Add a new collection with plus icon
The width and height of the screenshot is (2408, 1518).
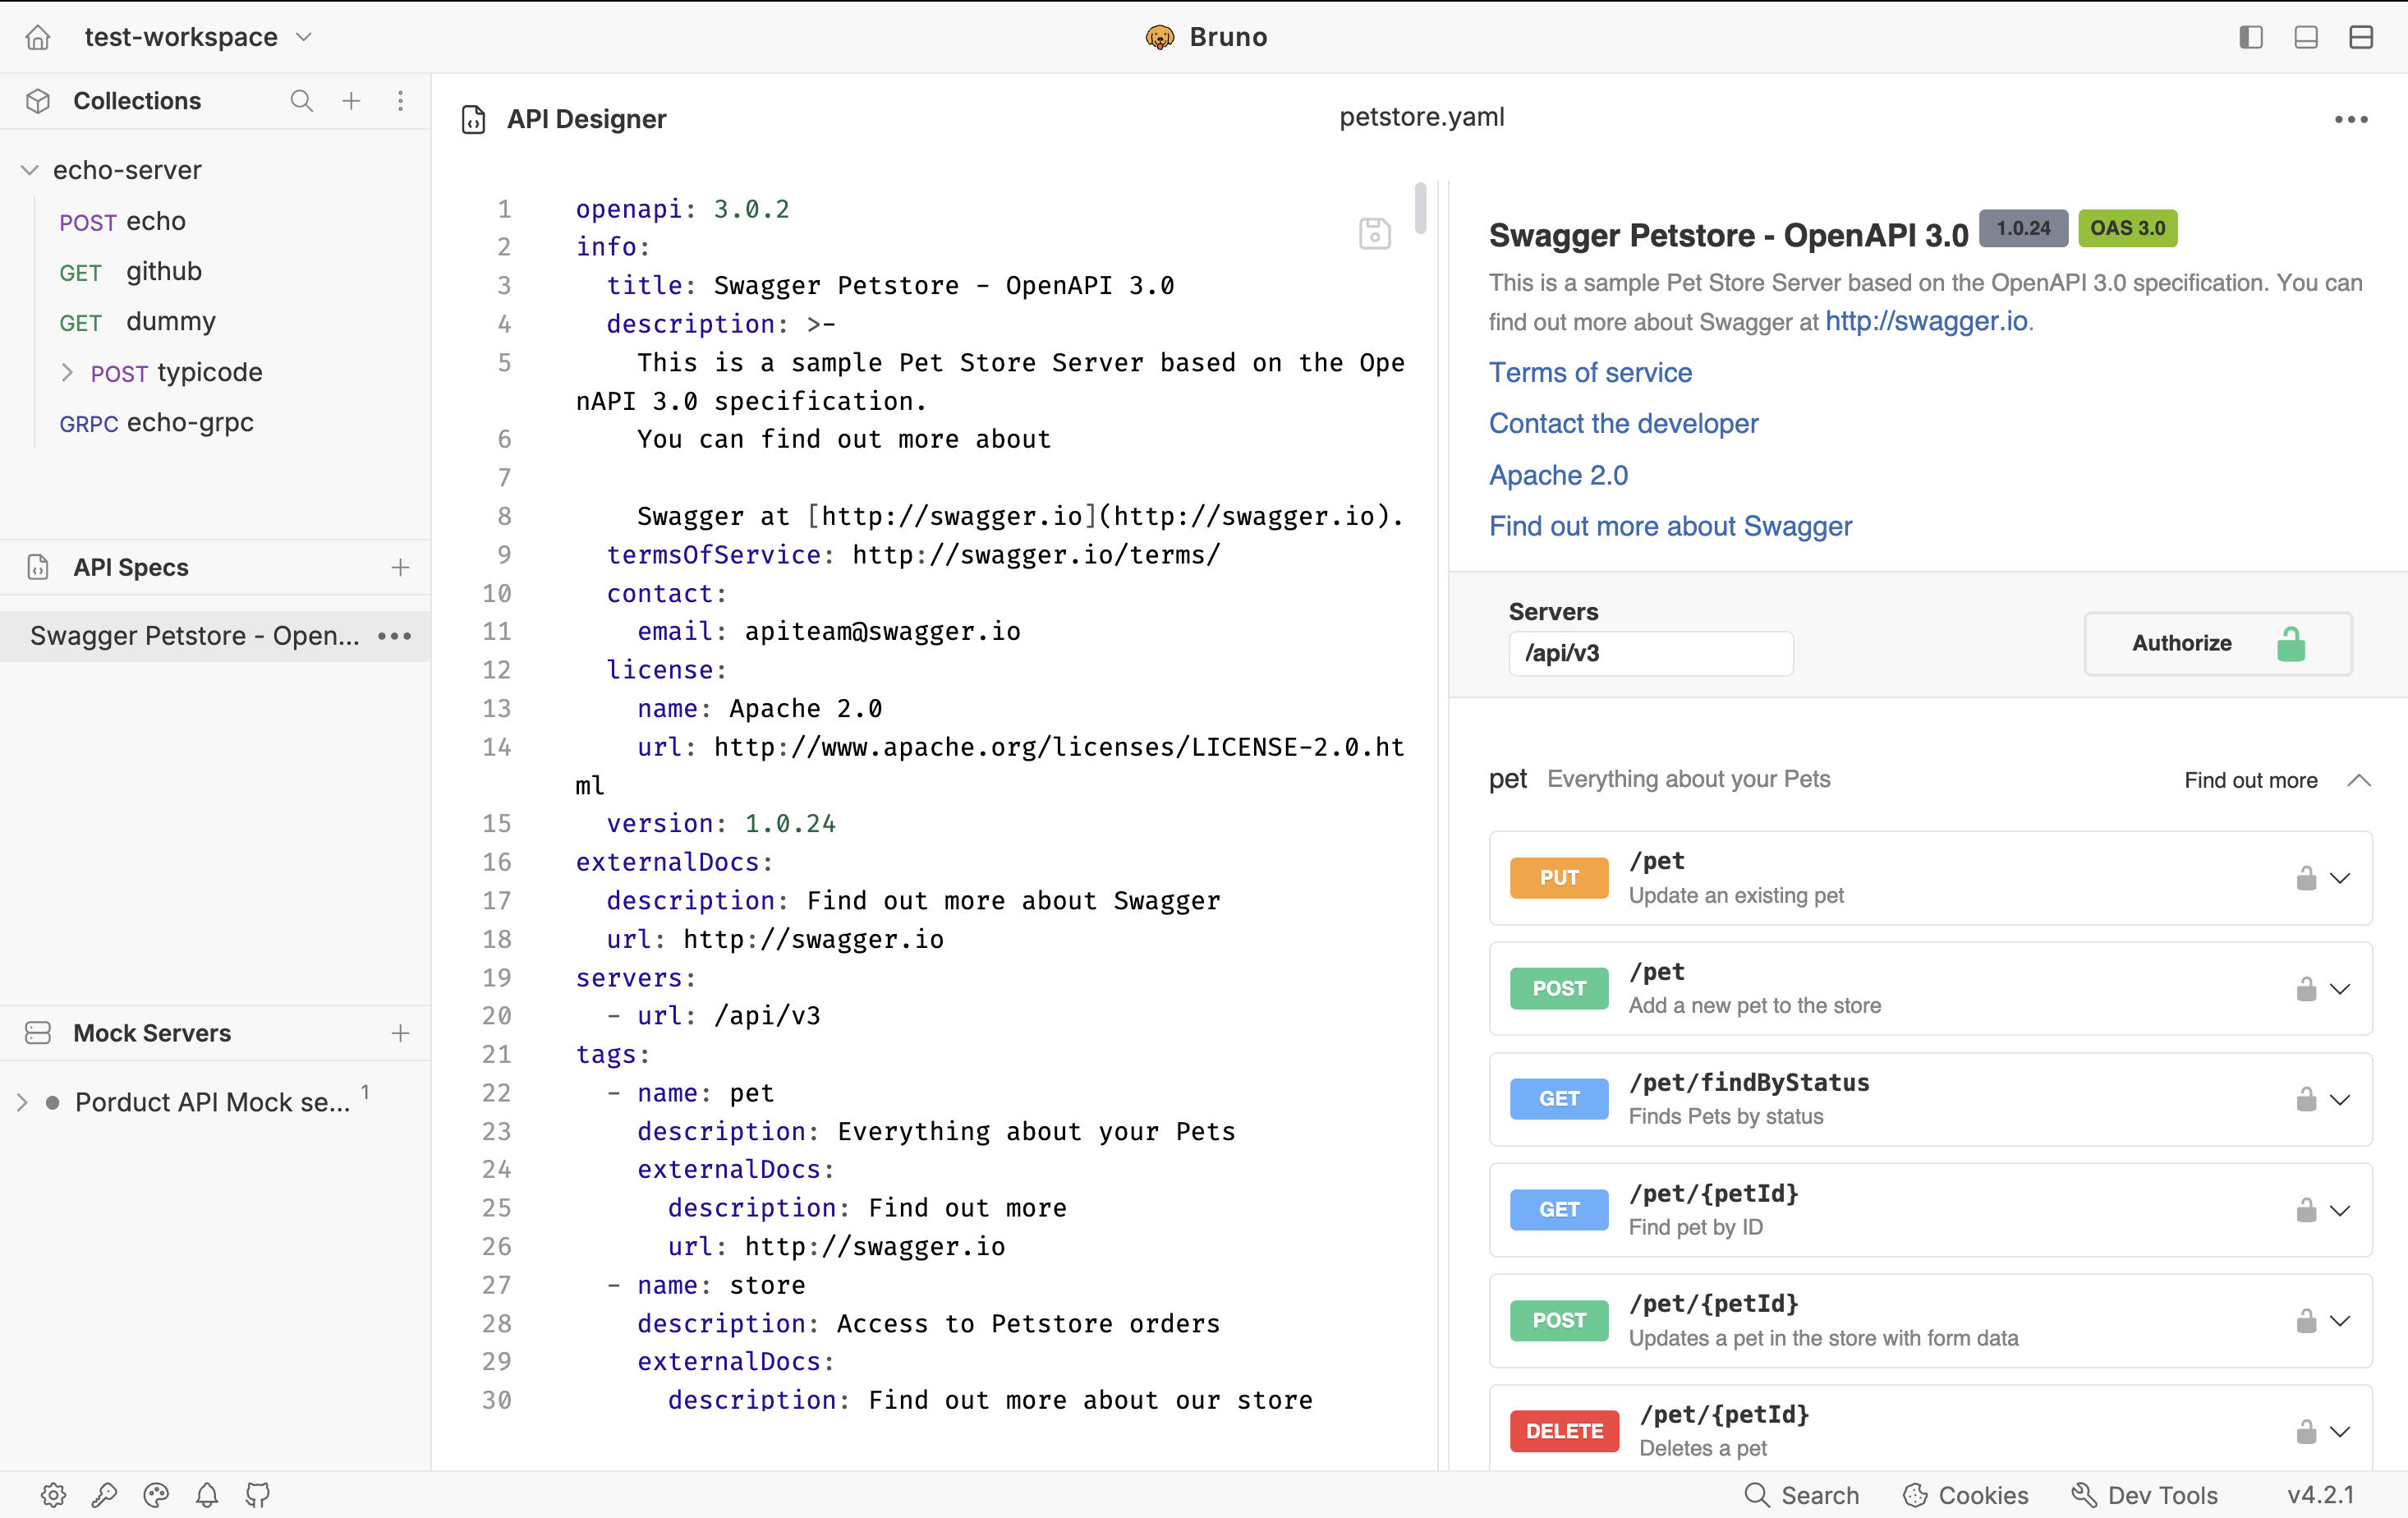click(x=351, y=101)
